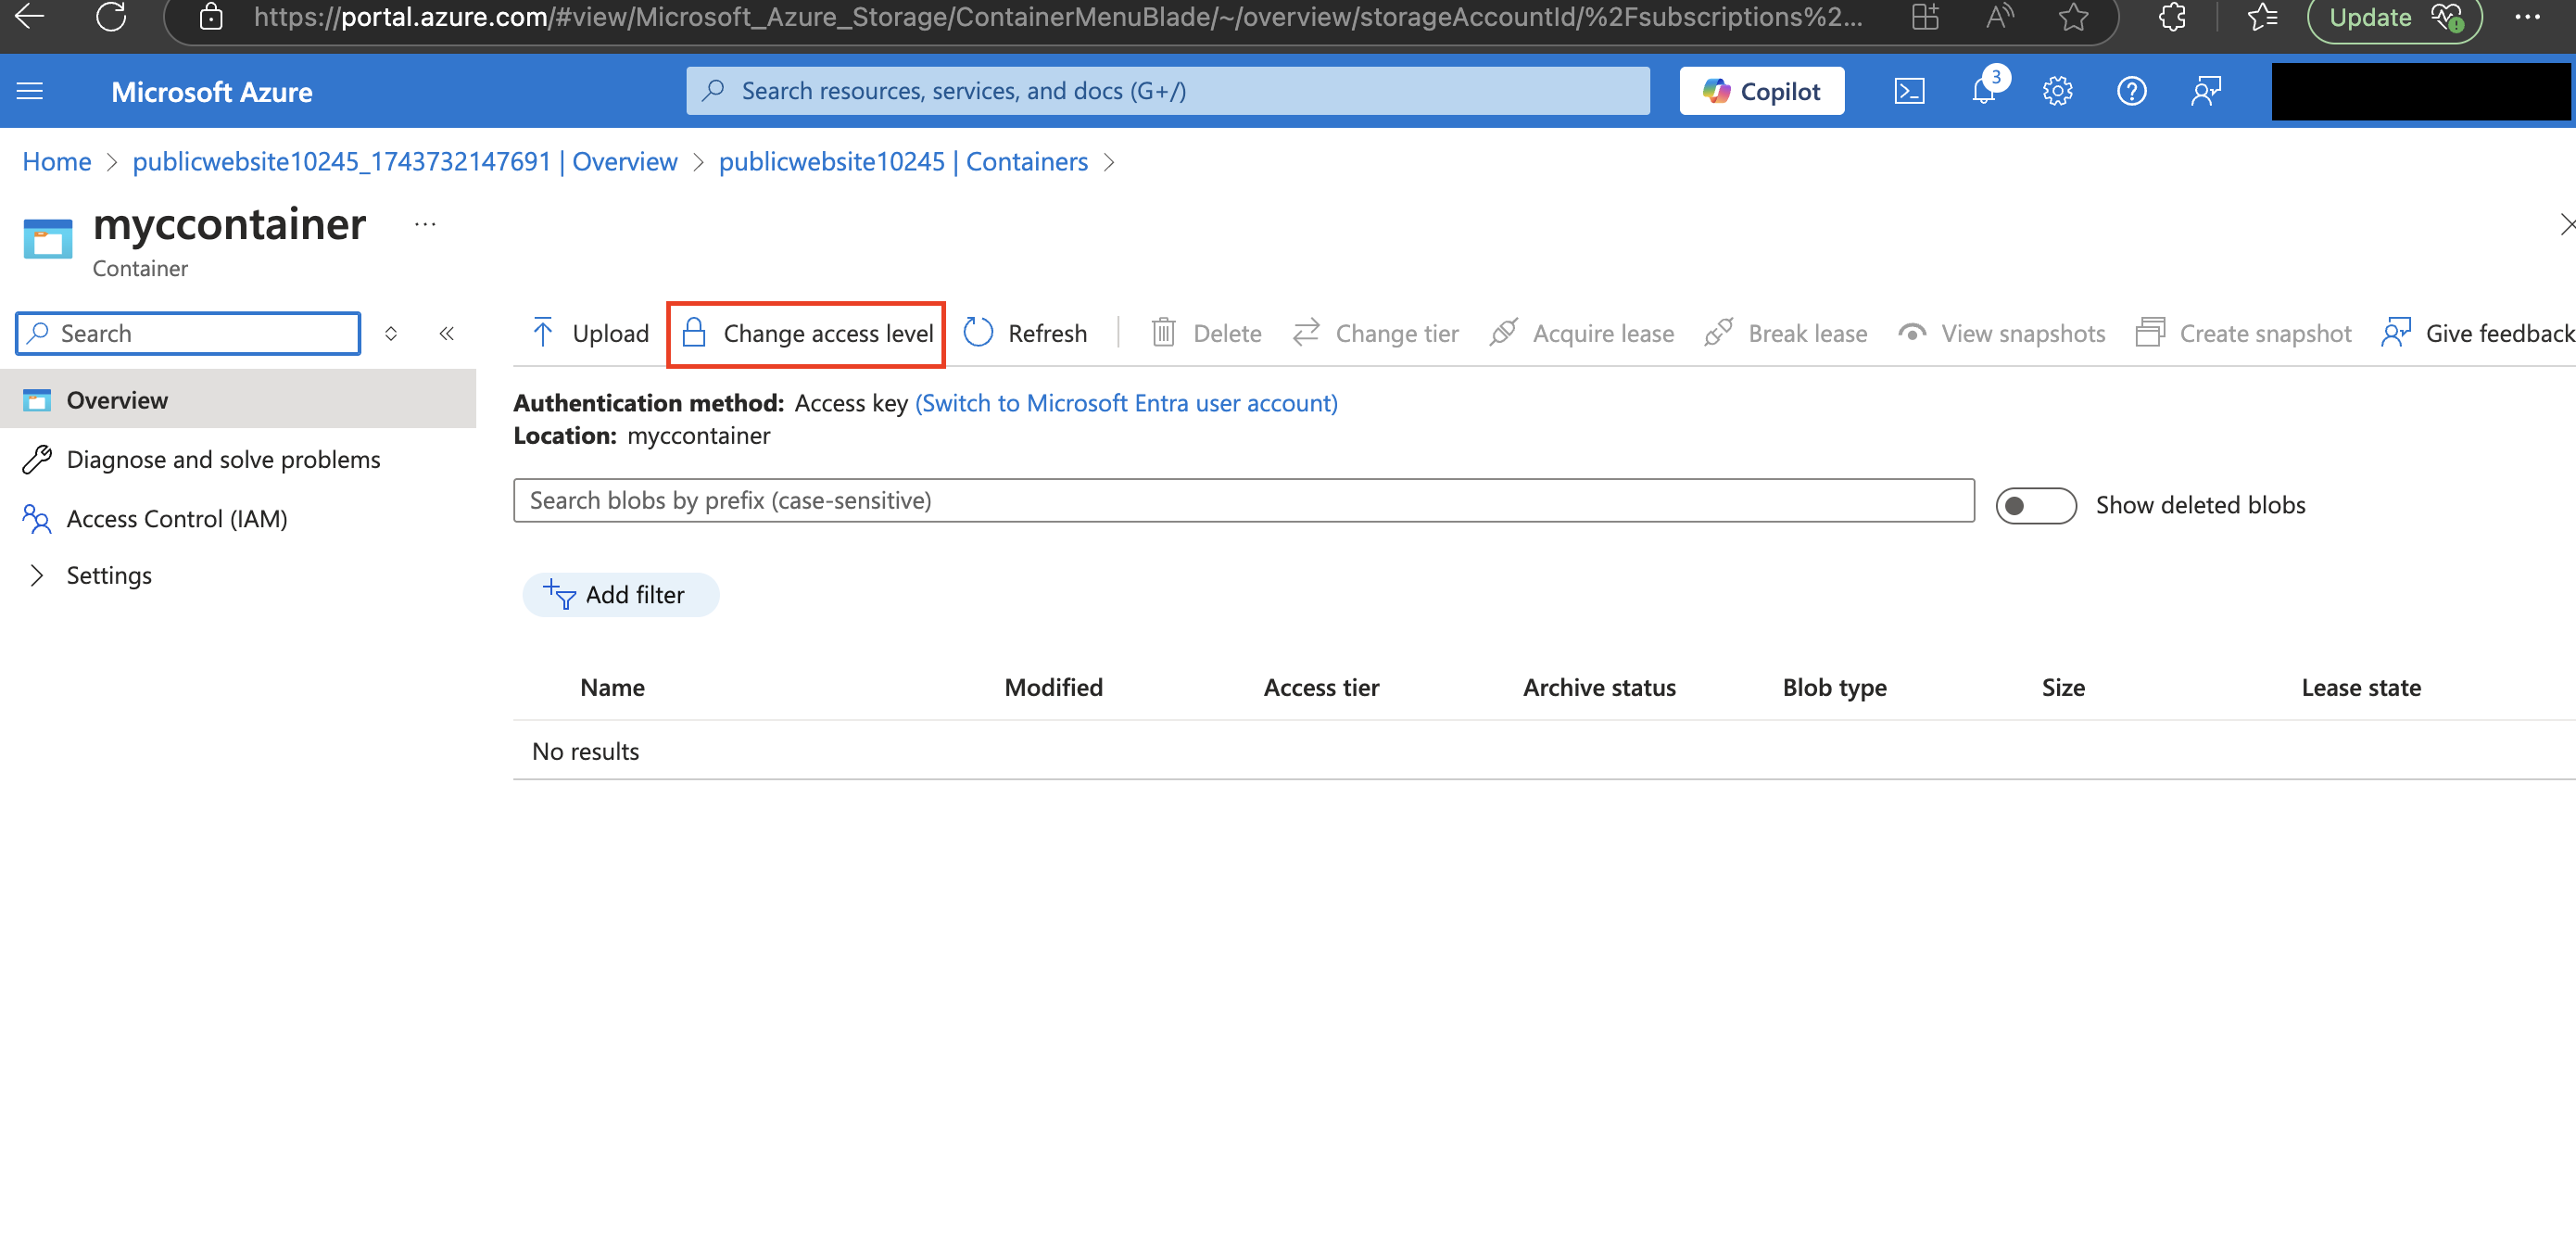Image resolution: width=2576 pixels, height=1238 pixels.
Task: Expand or collapse sidebar menu groups
Action: [x=391, y=333]
